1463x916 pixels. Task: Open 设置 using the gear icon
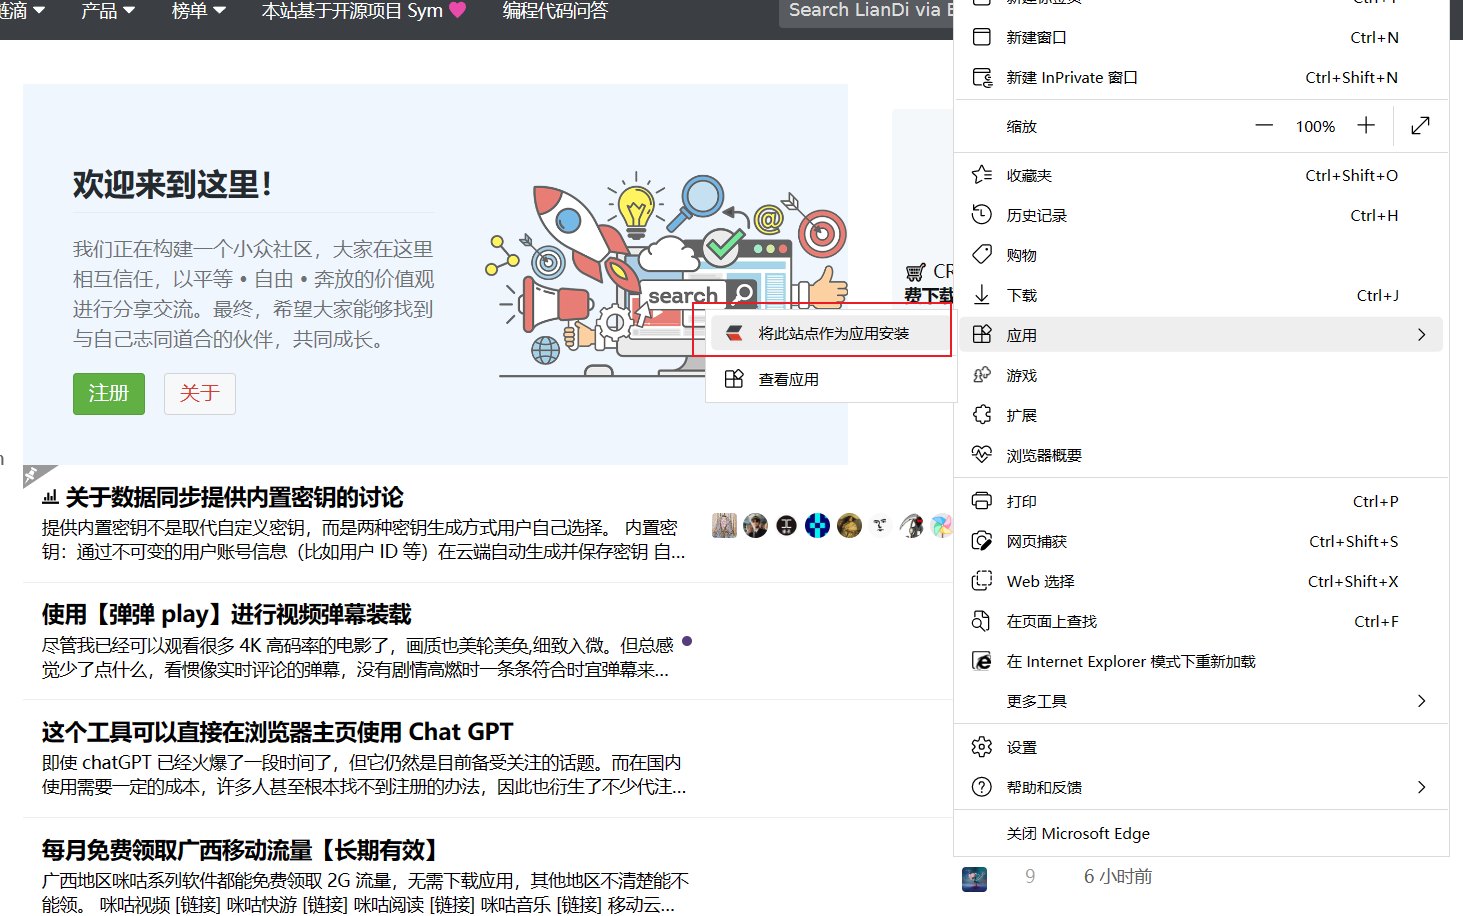pyautogui.click(x=981, y=746)
